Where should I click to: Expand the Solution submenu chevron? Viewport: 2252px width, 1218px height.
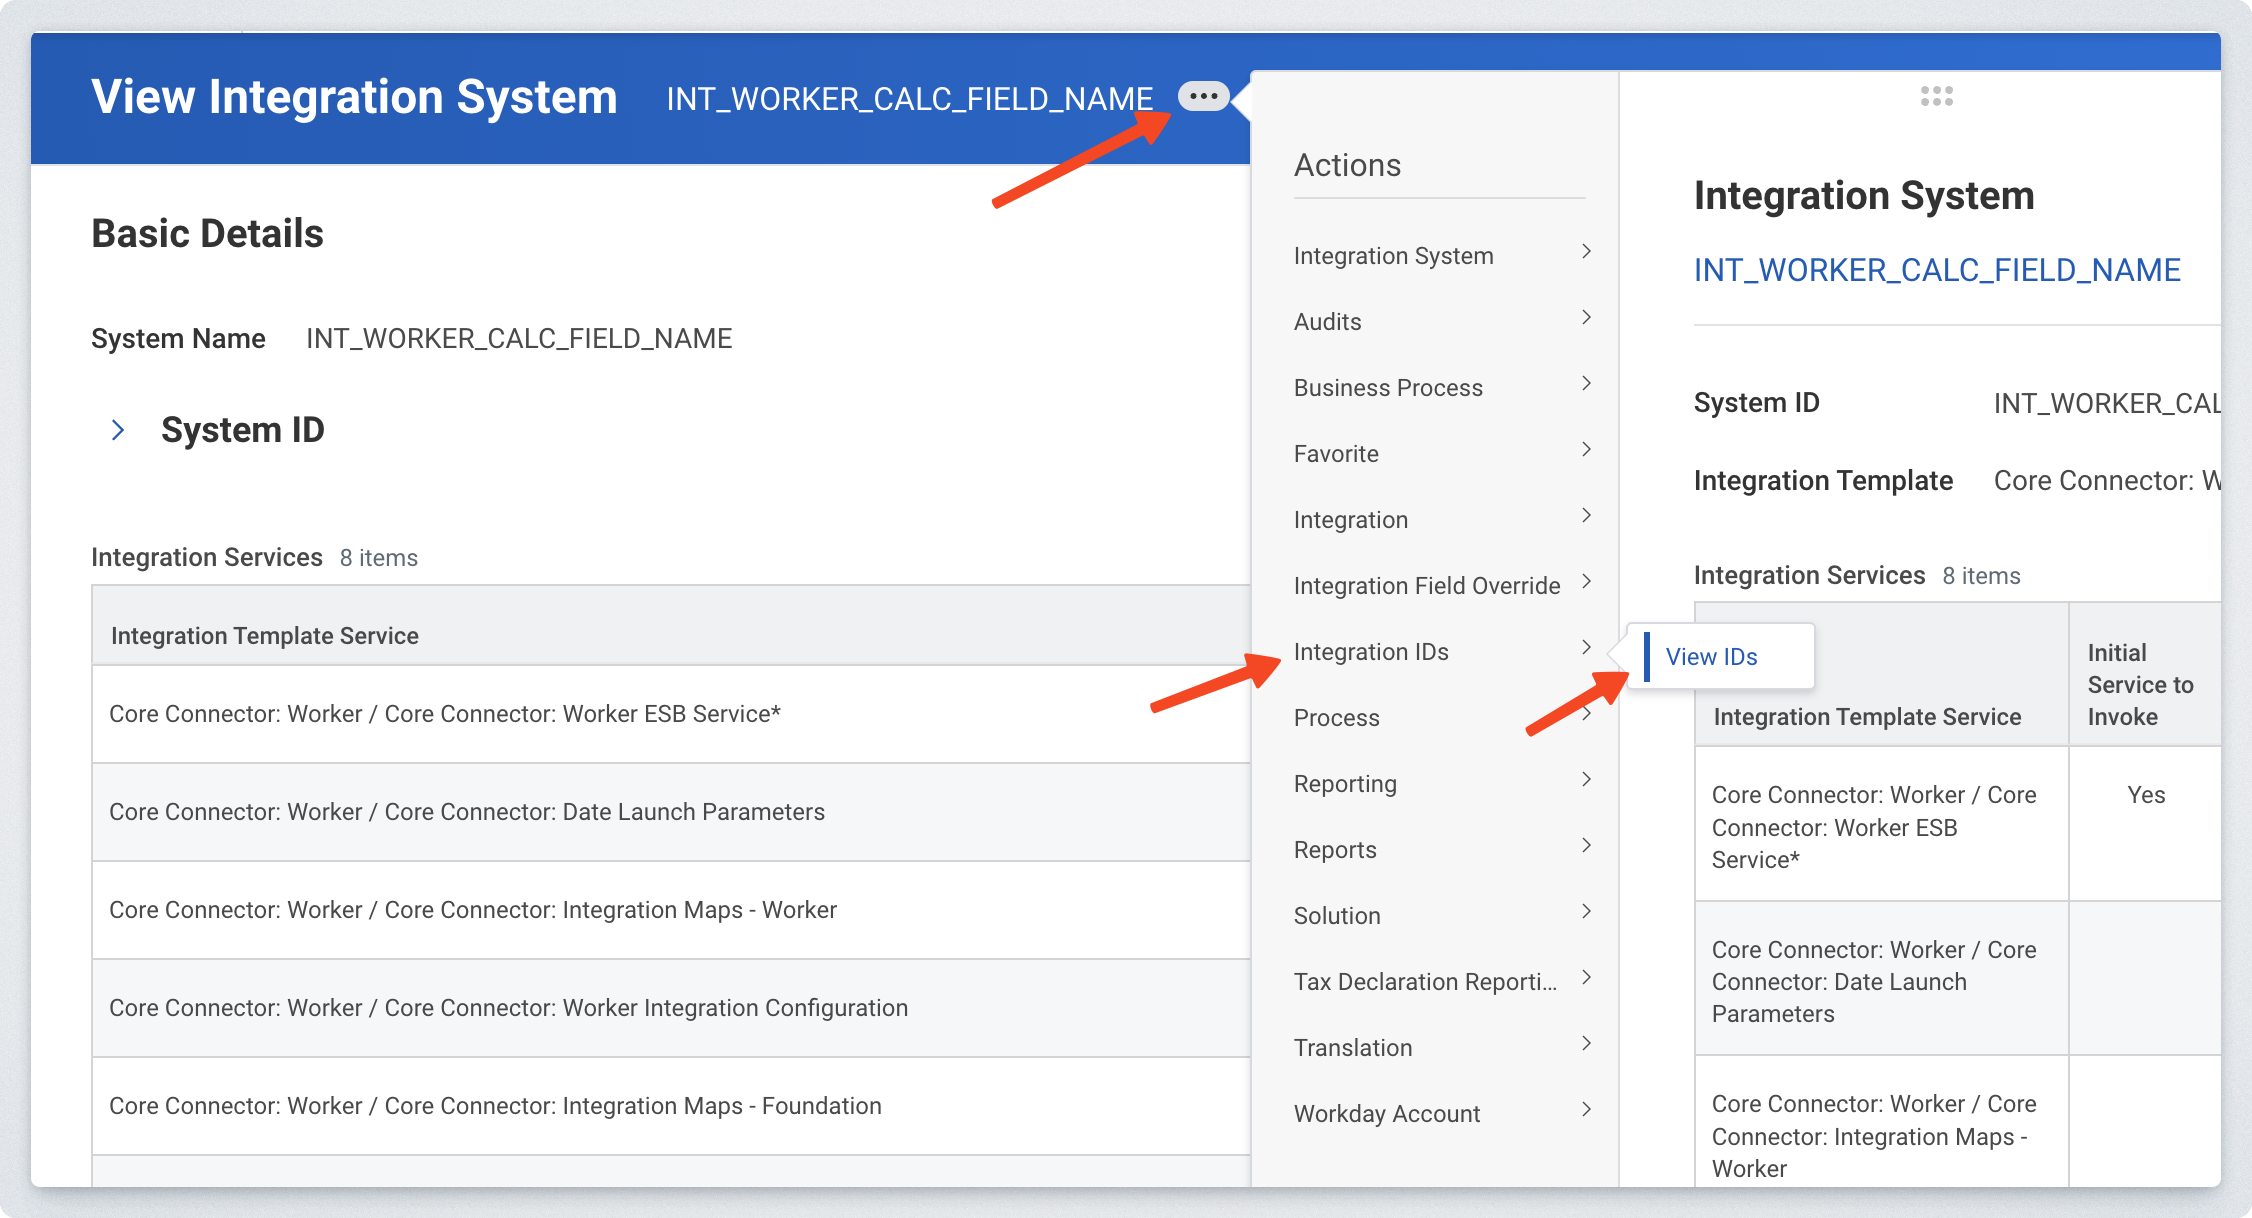pyautogui.click(x=1586, y=912)
